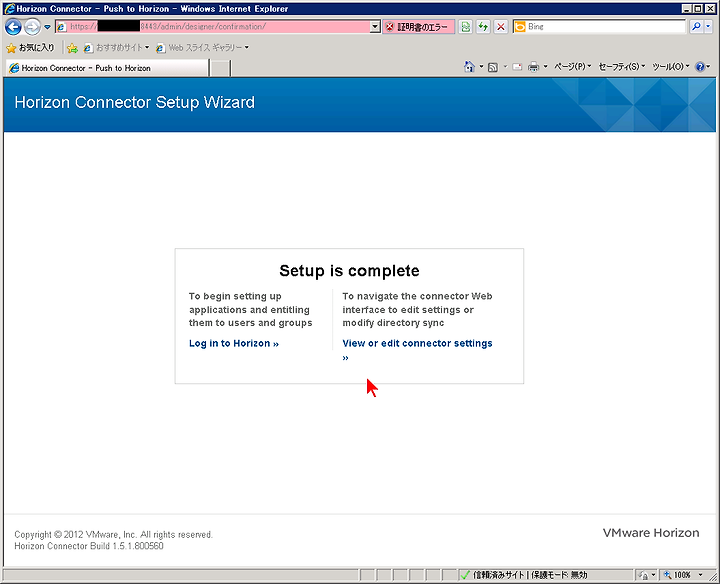Click the browser Back arrow button
The height and width of the screenshot is (584, 720).
13,27
